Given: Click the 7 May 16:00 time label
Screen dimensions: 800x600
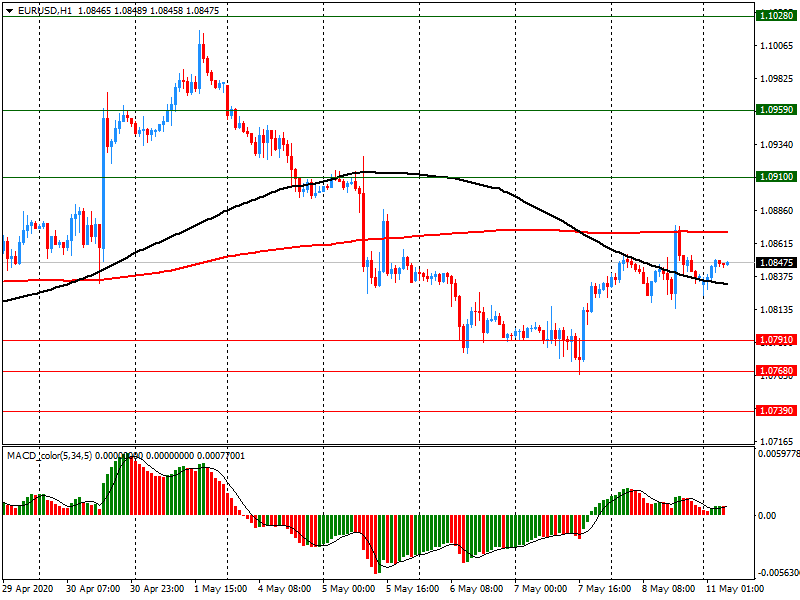Looking at the screenshot, I should click(605, 589).
